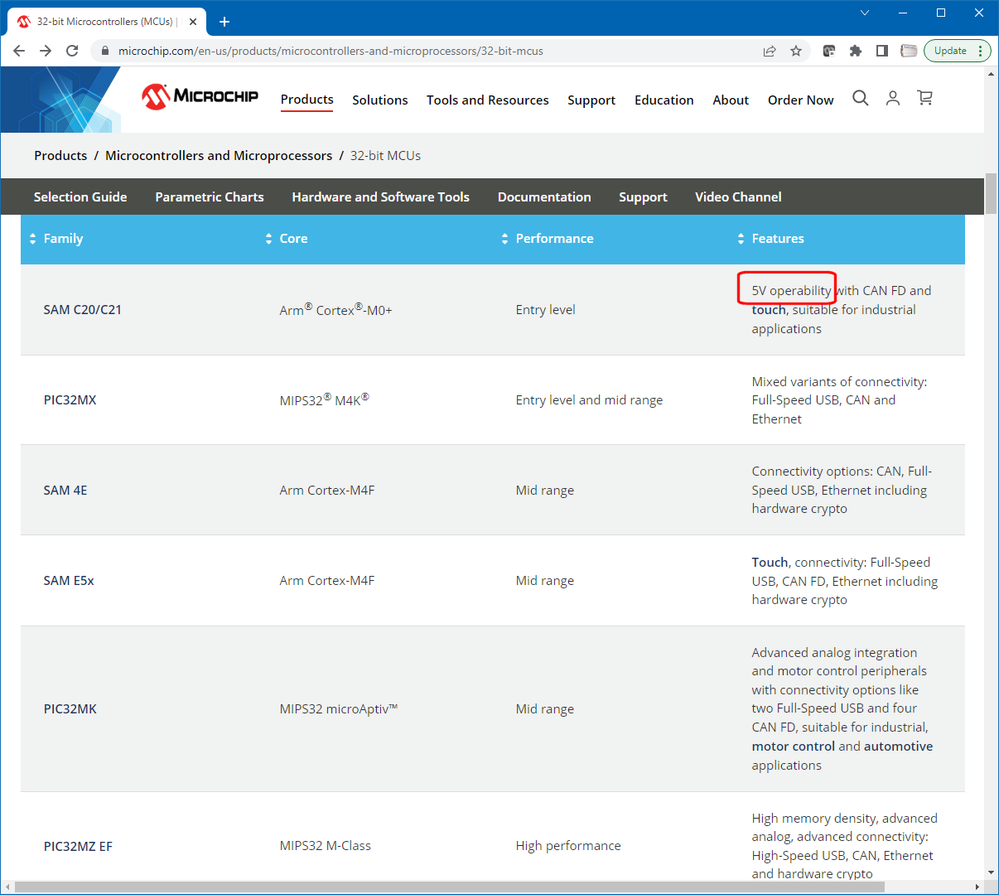The image size is (999, 895).
Task: Open the Chrome three-dot menu
Action: click(981, 51)
